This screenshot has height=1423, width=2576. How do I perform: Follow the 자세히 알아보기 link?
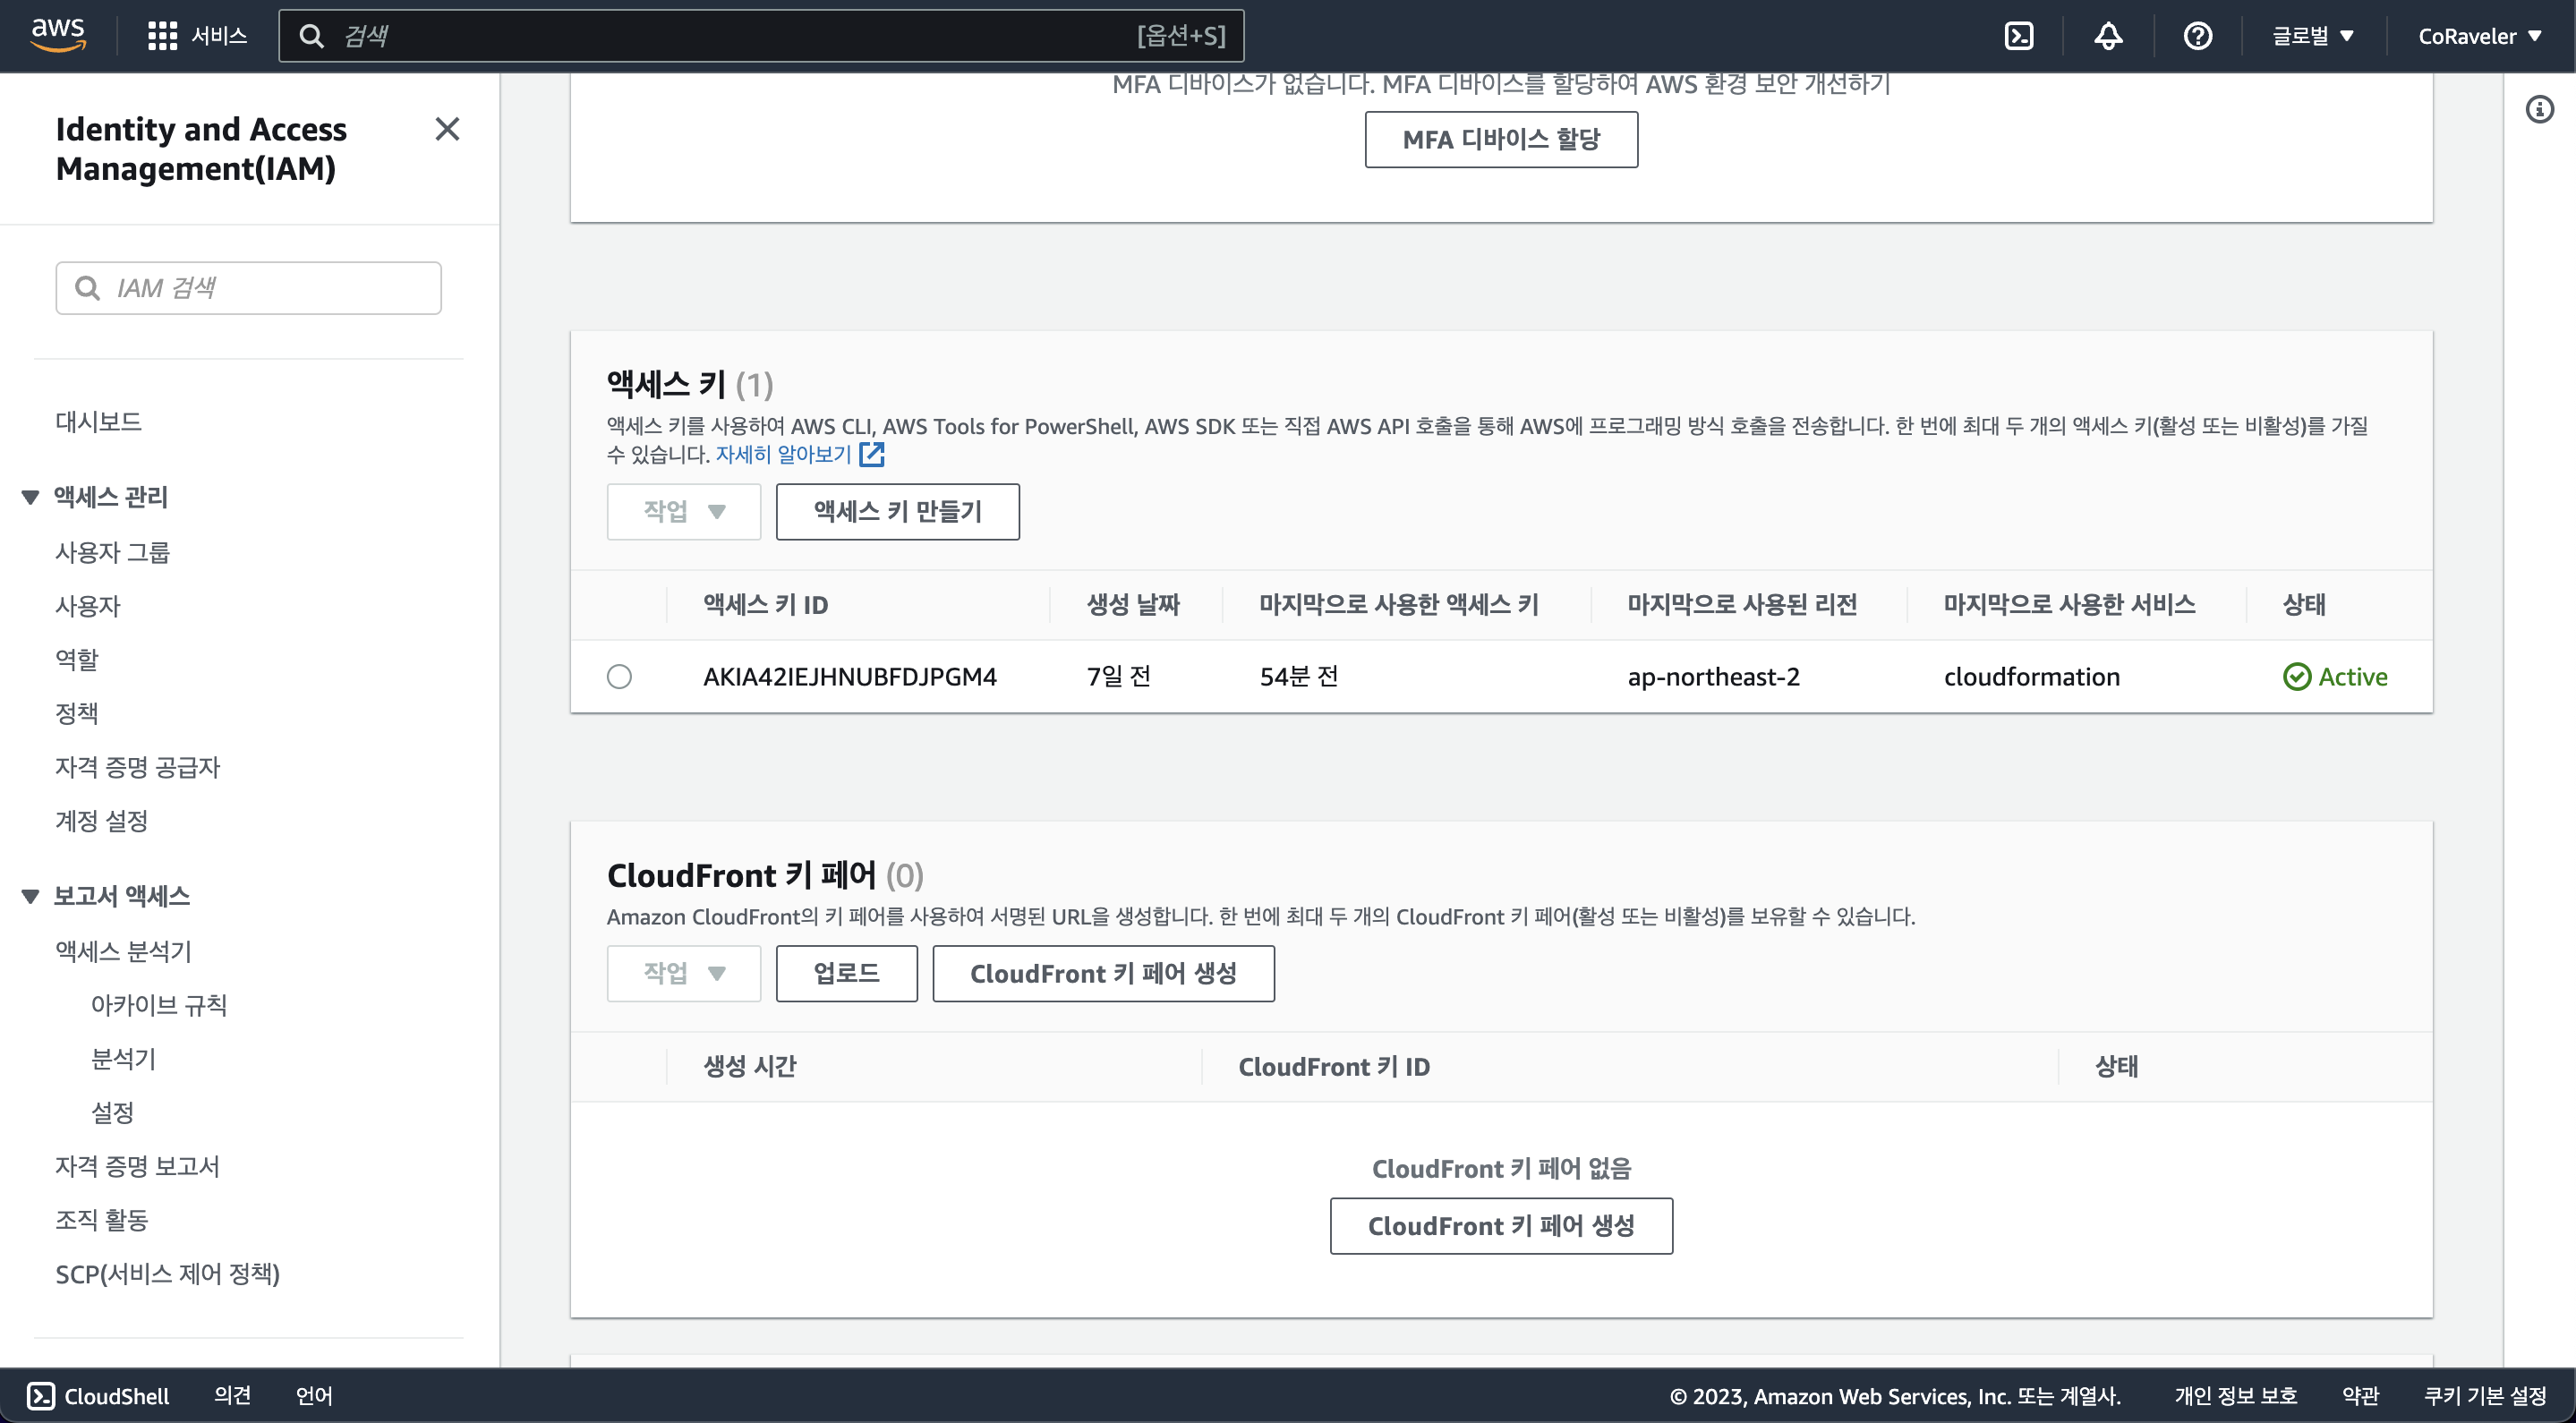pyautogui.click(x=783, y=454)
